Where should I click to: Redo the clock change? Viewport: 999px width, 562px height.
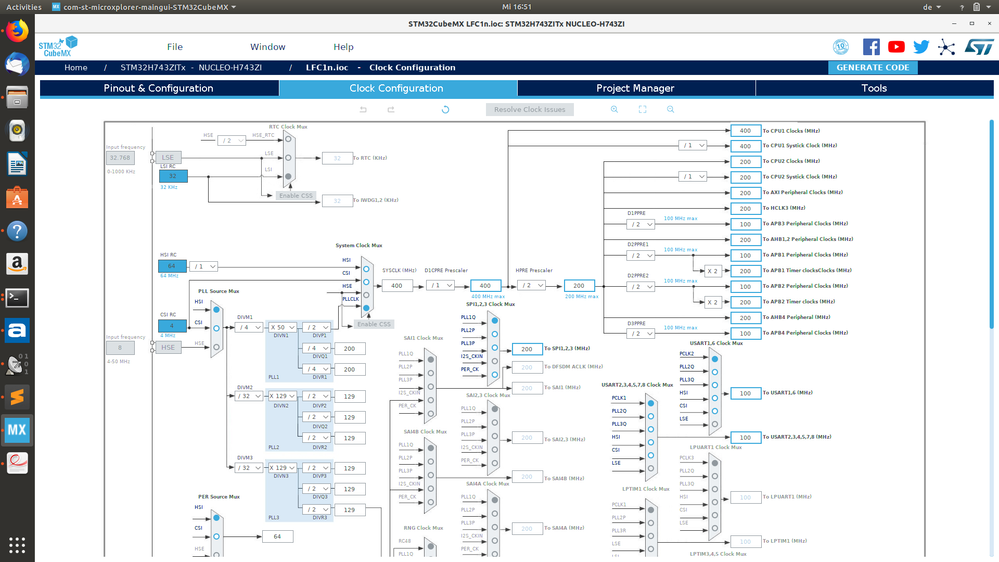tap(391, 110)
